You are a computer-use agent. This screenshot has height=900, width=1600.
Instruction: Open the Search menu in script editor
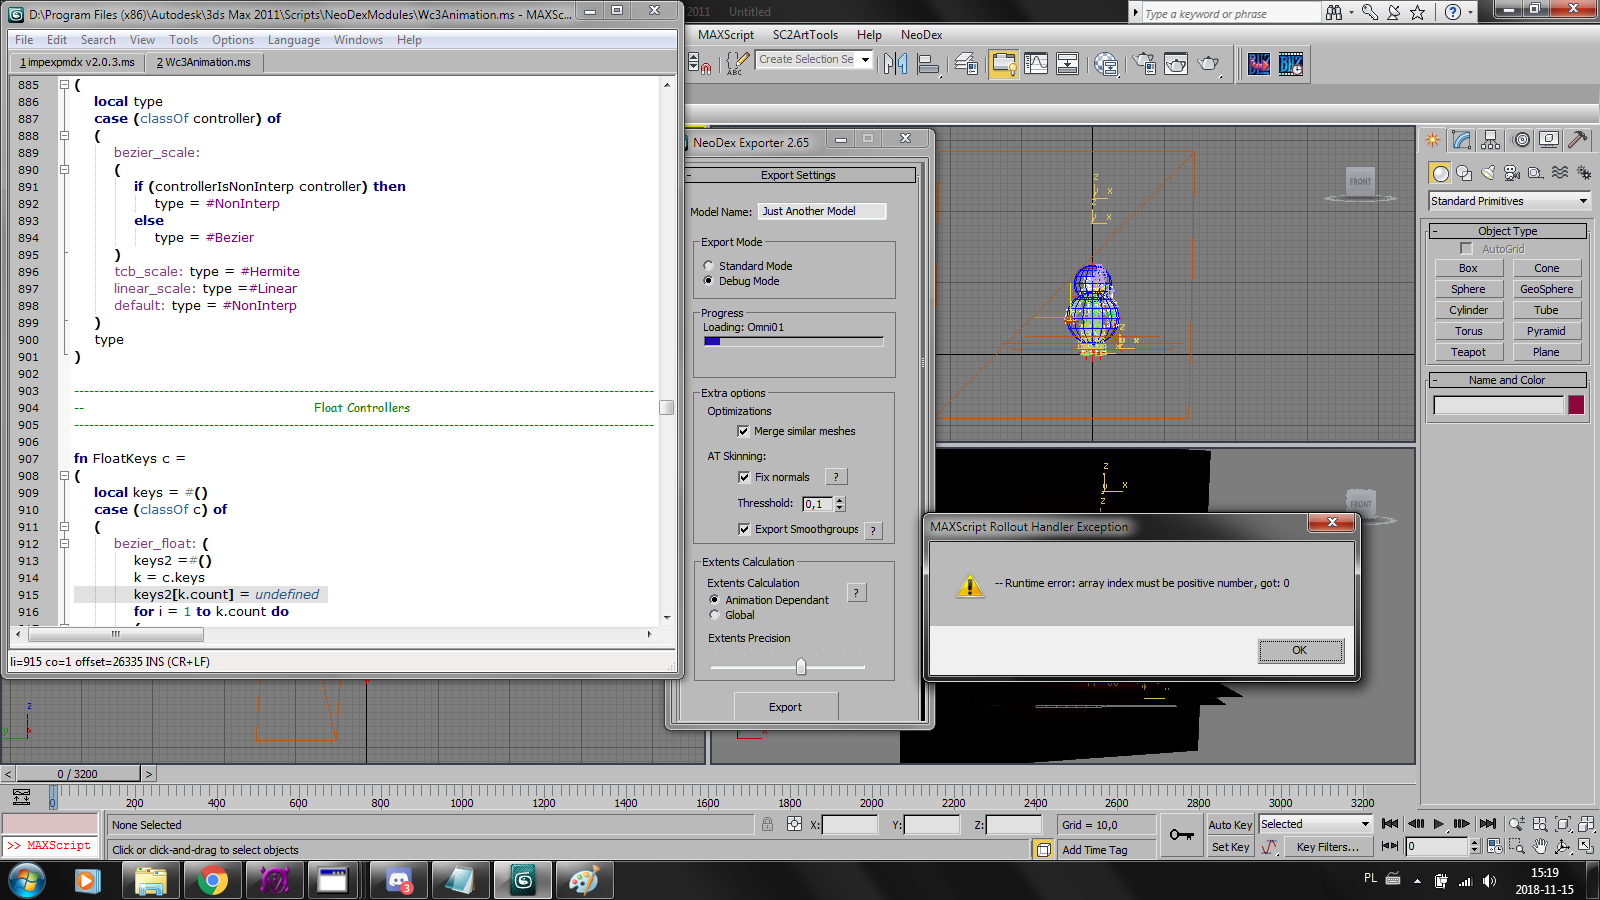pos(98,40)
